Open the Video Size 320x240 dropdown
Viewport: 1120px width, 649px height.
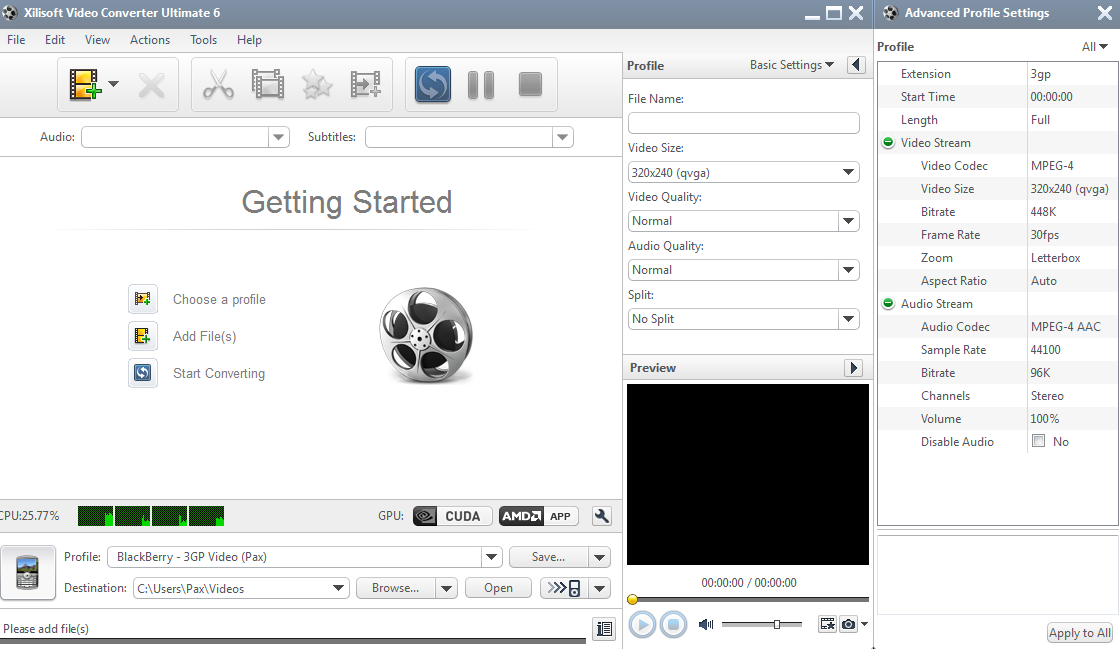pos(848,172)
